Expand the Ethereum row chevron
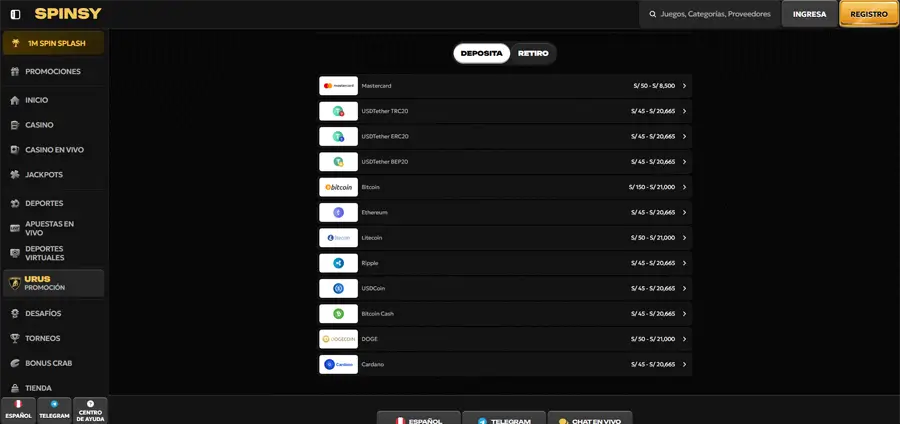 [684, 212]
